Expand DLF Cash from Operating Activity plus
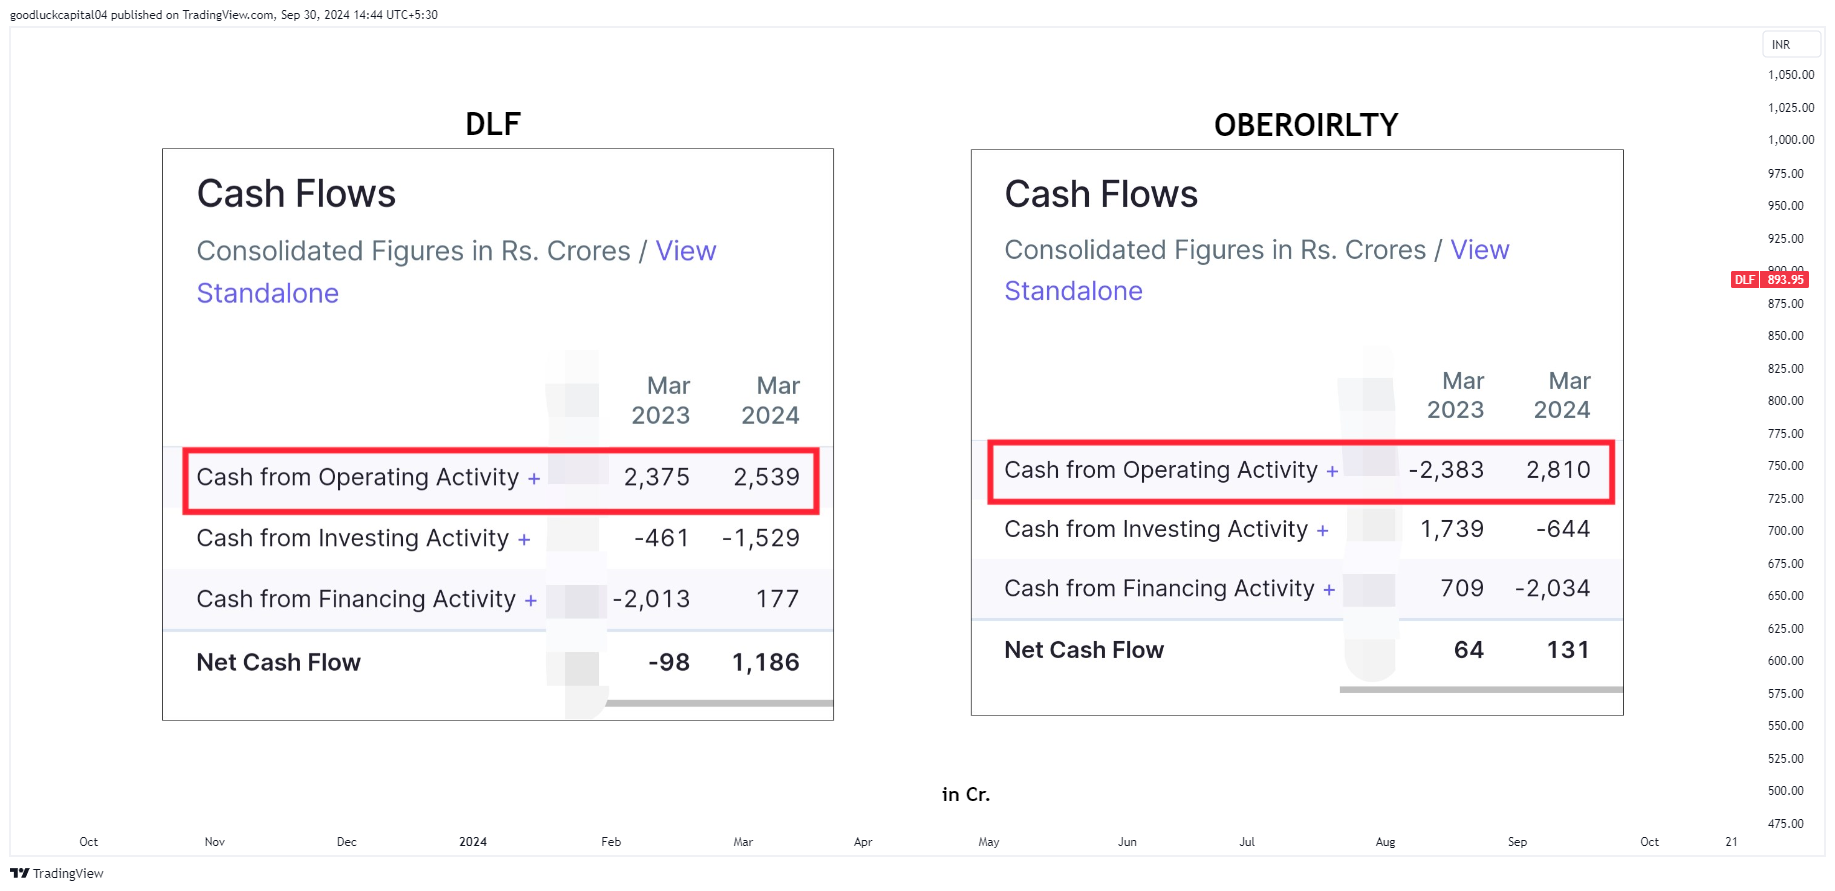Viewport: 1835px width, 891px height. 534,479
